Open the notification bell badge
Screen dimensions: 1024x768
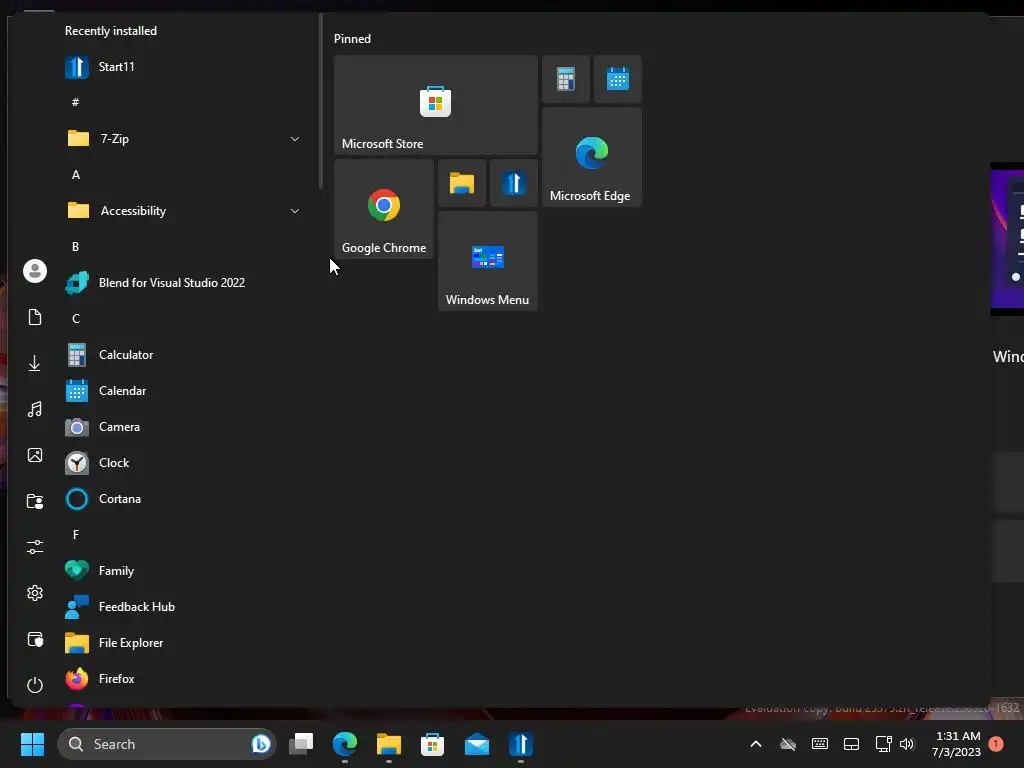tap(996, 743)
